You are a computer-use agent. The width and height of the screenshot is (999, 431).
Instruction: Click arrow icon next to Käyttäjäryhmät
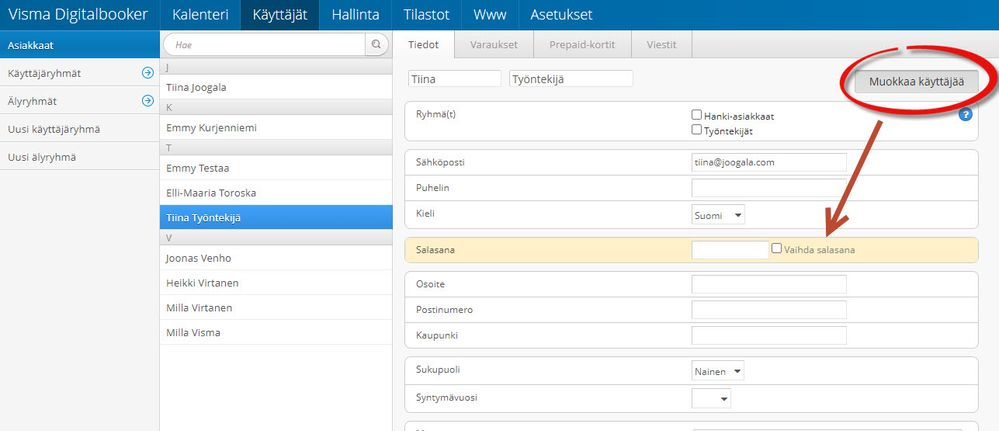147,73
